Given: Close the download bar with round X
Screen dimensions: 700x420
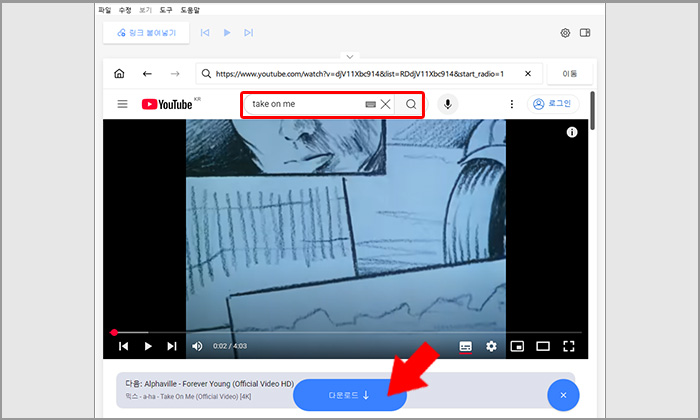Looking at the screenshot, I should [x=563, y=395].
